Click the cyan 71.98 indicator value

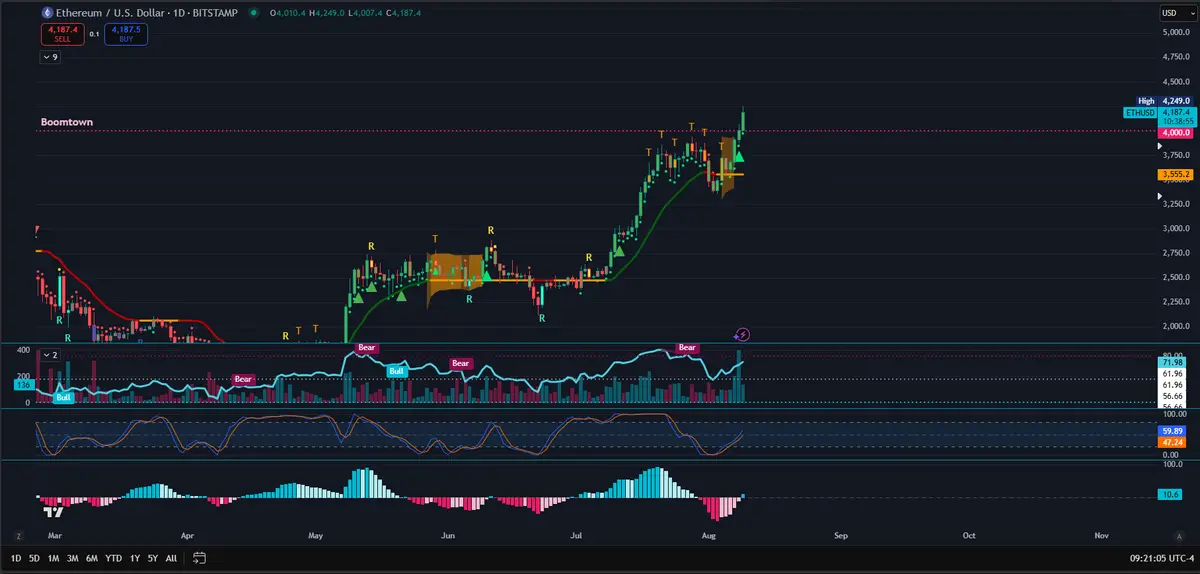1172,361
